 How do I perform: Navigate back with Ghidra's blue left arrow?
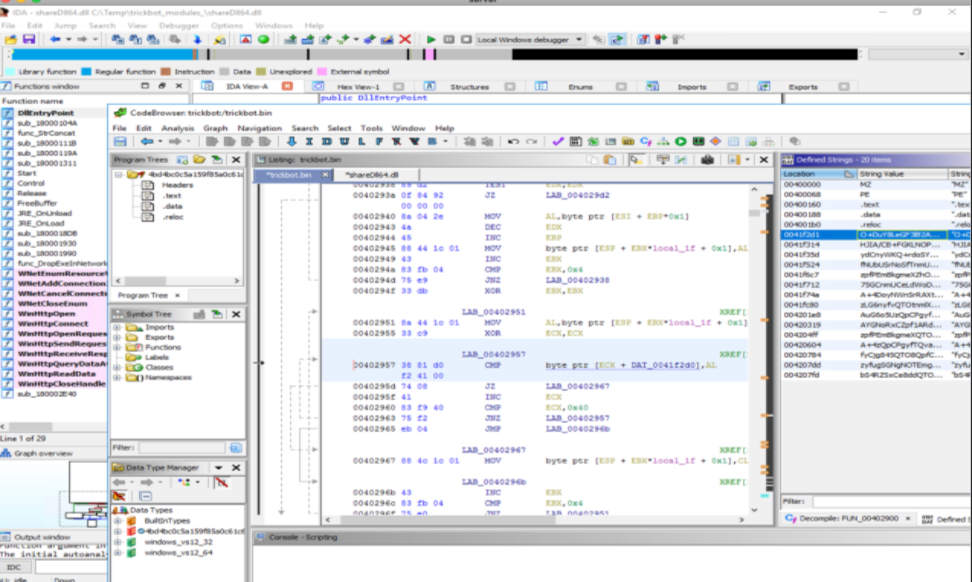[x=147, y=142]
